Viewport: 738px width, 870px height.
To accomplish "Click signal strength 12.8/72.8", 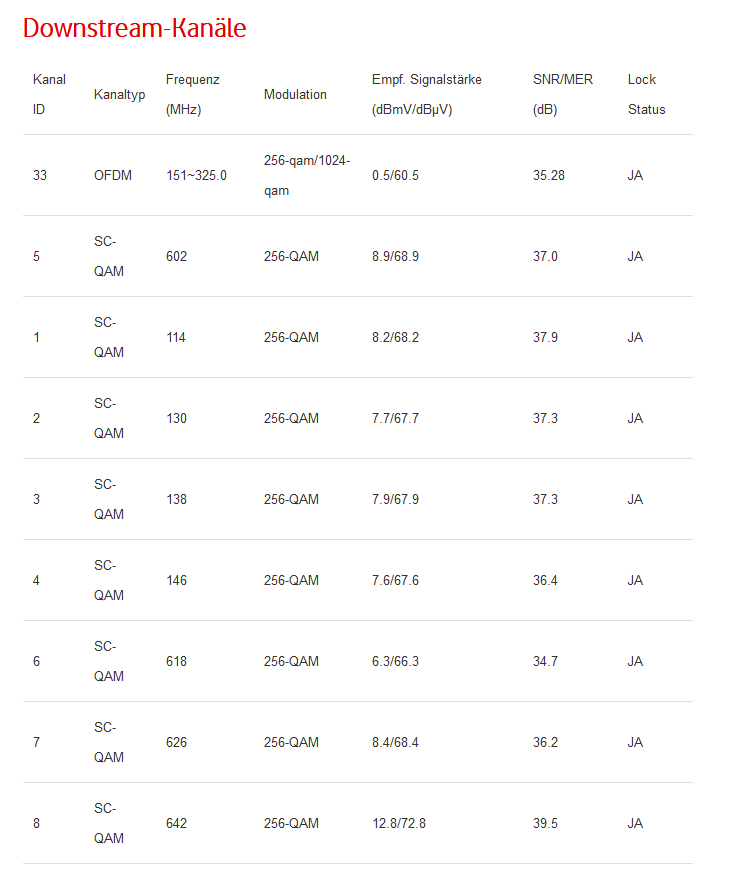I will 399,823.
